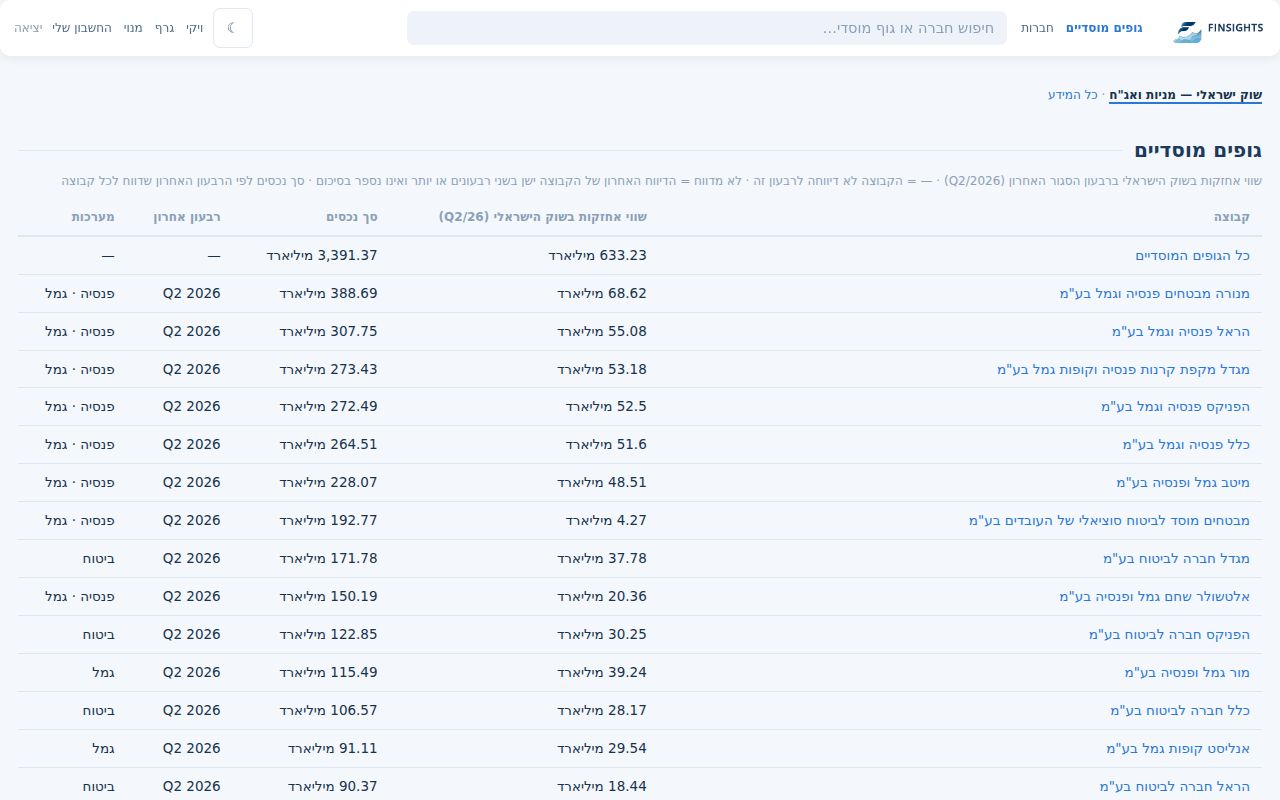
Task: Click the 4.27 מיליארד holdings cell
Action: pyautogui.click(x=607, y=521)
